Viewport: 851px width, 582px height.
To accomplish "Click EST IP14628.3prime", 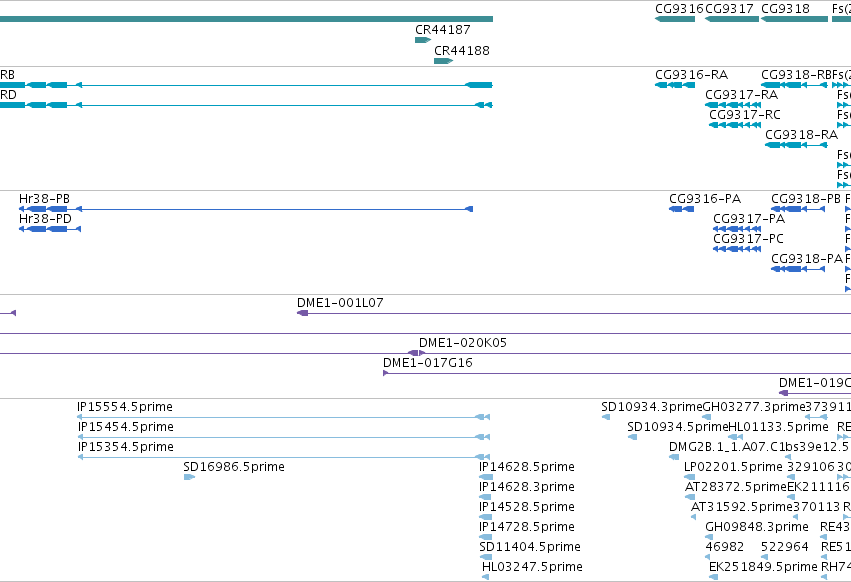I will coord(527,487).
